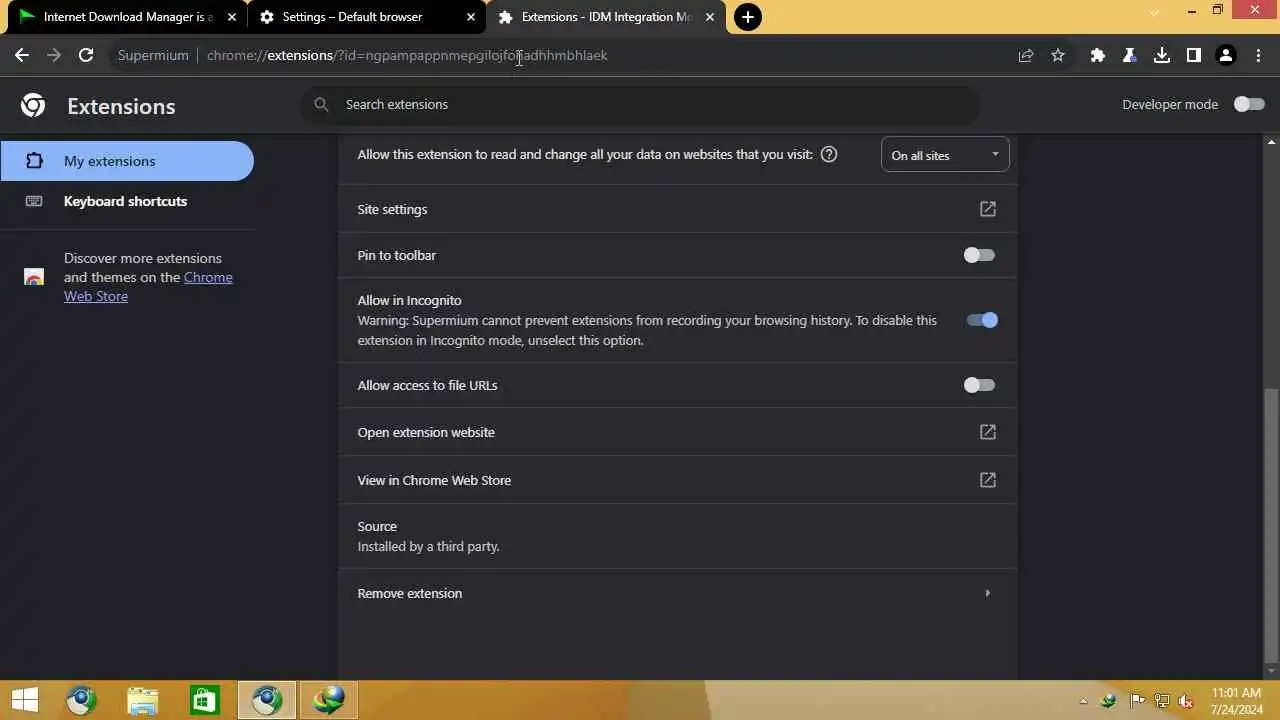Open the Site settings row
1280x720 pixels.
[677, 209]
